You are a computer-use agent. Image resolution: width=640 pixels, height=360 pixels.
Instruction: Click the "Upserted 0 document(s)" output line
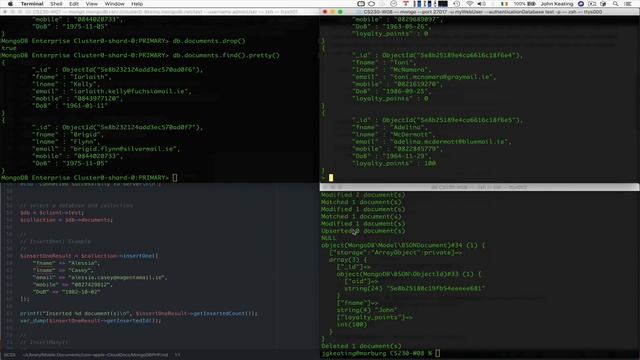pyautogui.click(x=363, y=231)
